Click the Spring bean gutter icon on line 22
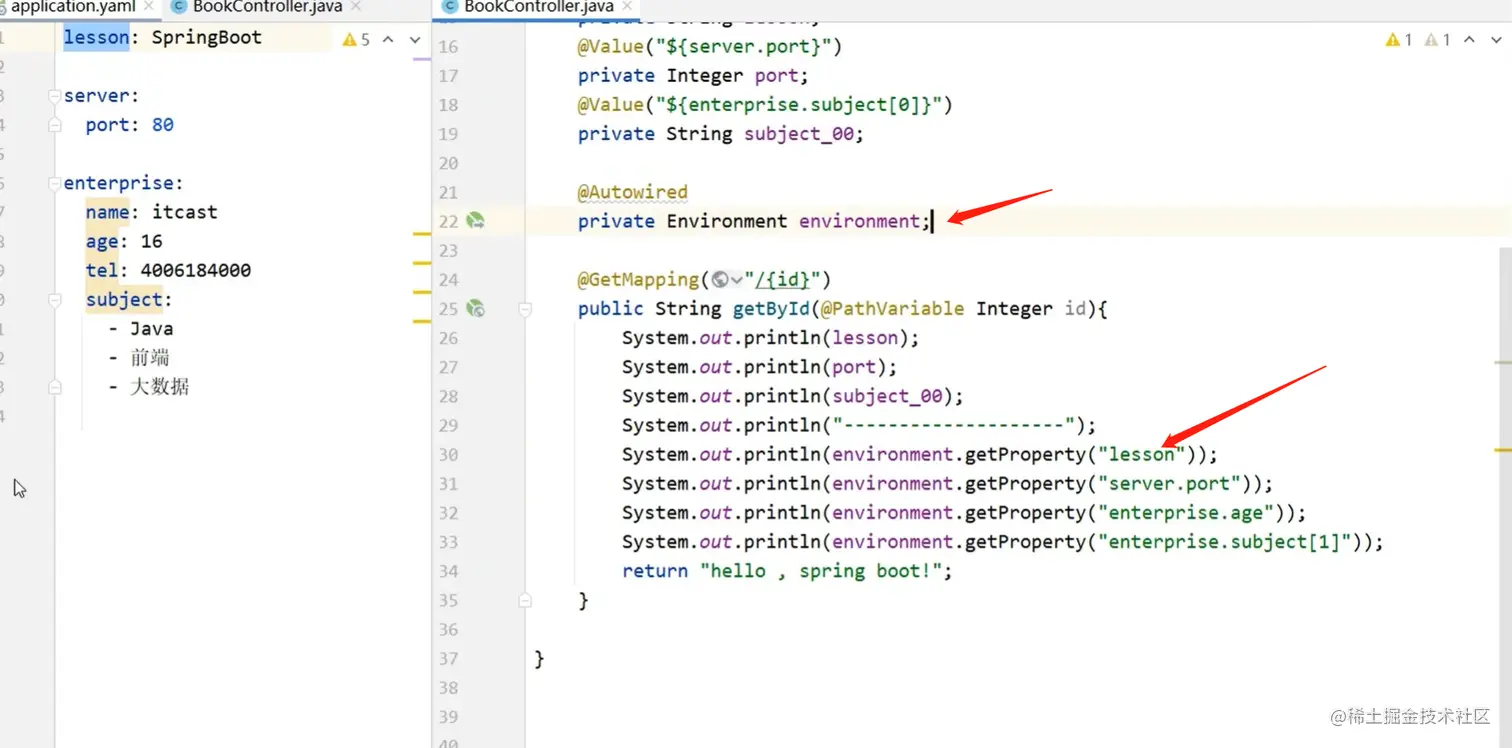The height and width of the screenshot is (748, 1512). 475,221
